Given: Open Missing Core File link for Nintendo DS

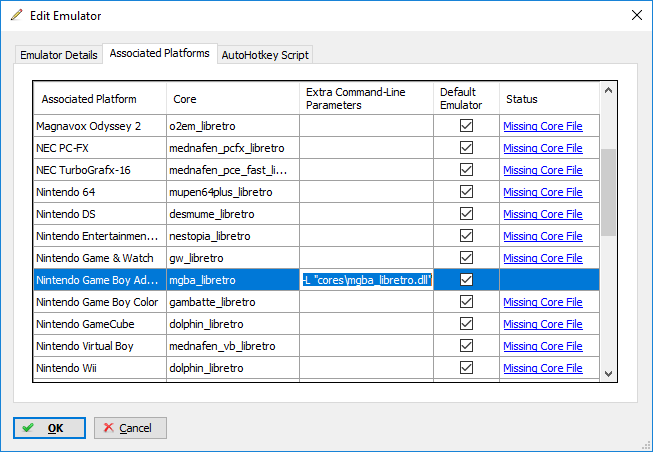Looking at the screenshot, I should click(x=543, y=214).
